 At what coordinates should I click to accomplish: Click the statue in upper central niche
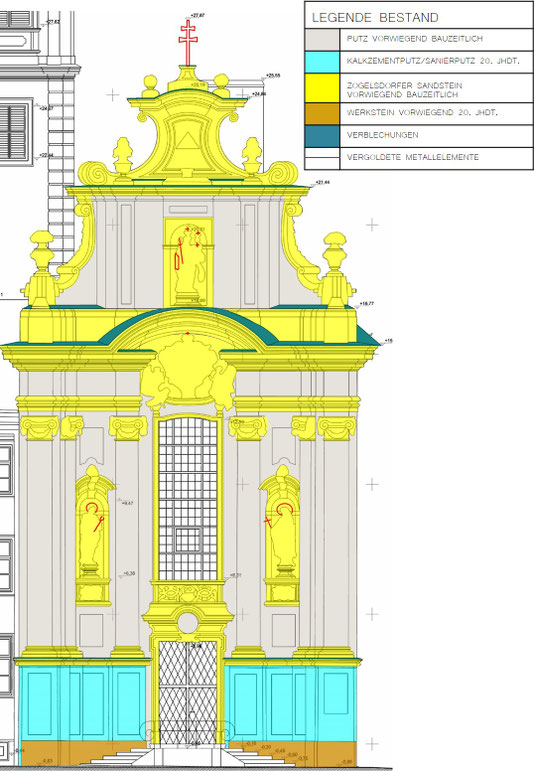coord(189,266)
